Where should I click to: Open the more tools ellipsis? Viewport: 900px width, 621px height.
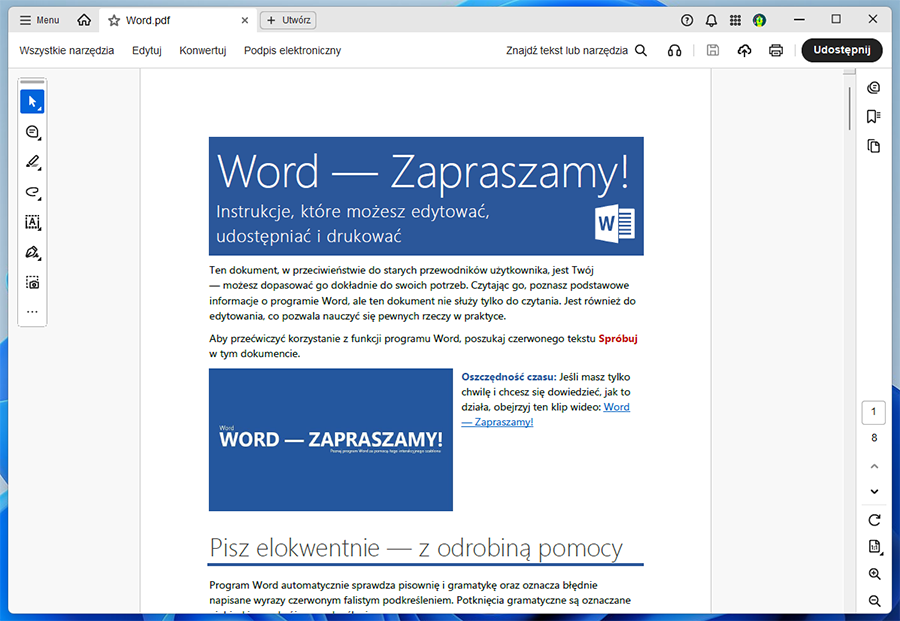coord(32,312)
